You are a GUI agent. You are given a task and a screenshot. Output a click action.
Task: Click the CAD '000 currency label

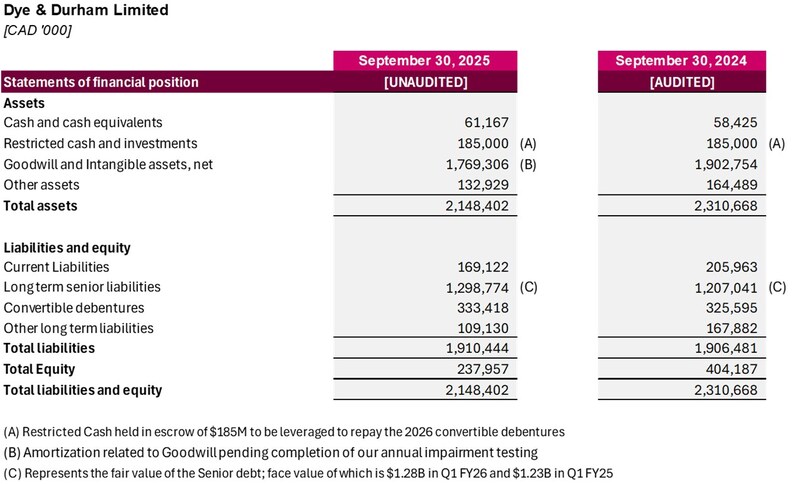point(37,30)
